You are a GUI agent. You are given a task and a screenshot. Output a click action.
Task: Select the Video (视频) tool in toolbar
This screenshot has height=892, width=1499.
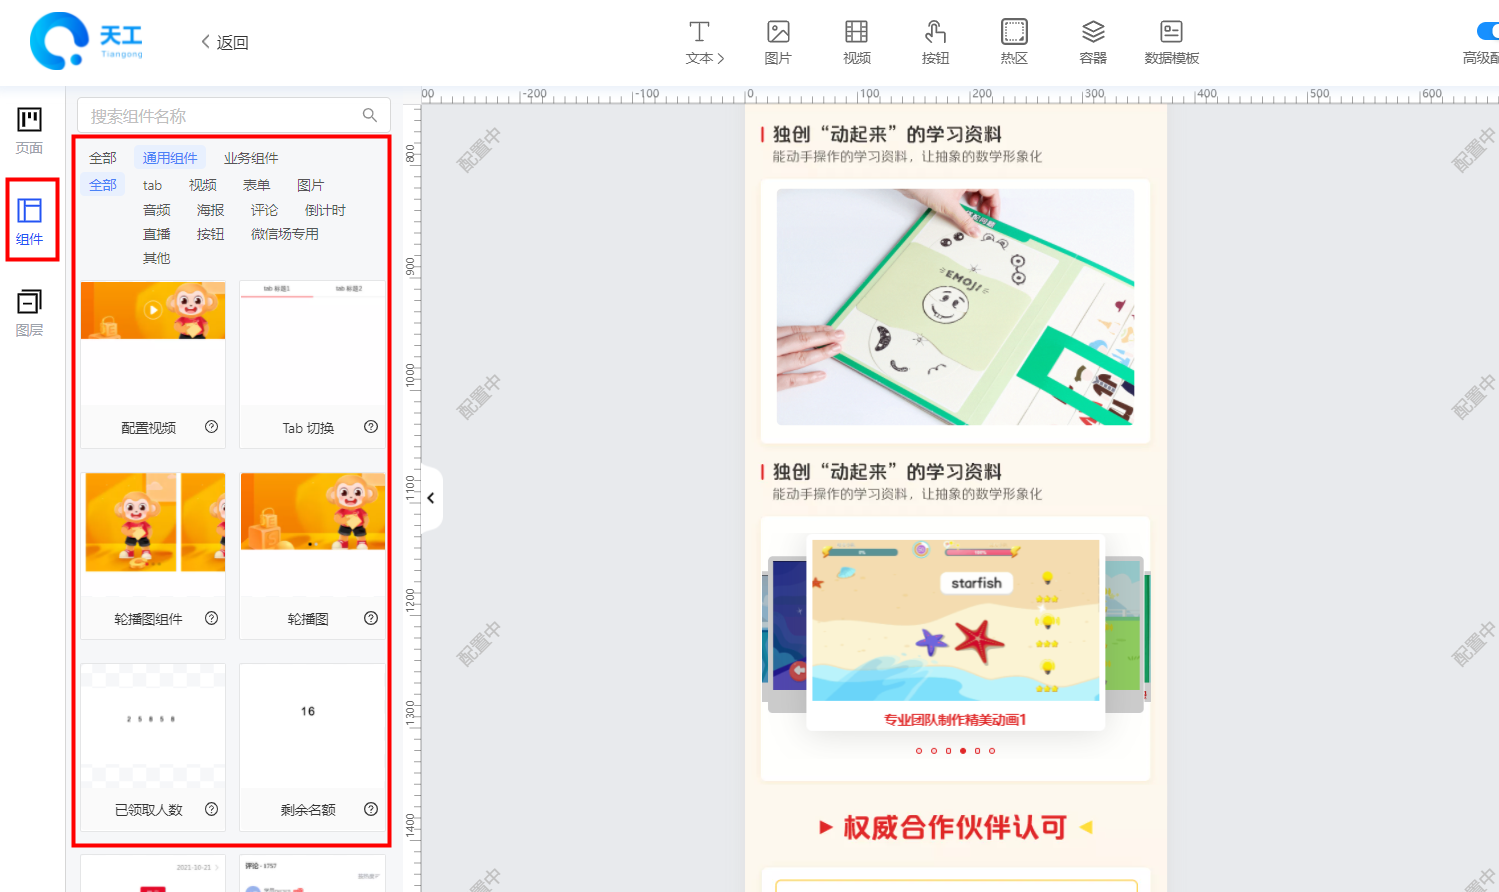click(856, 42)
